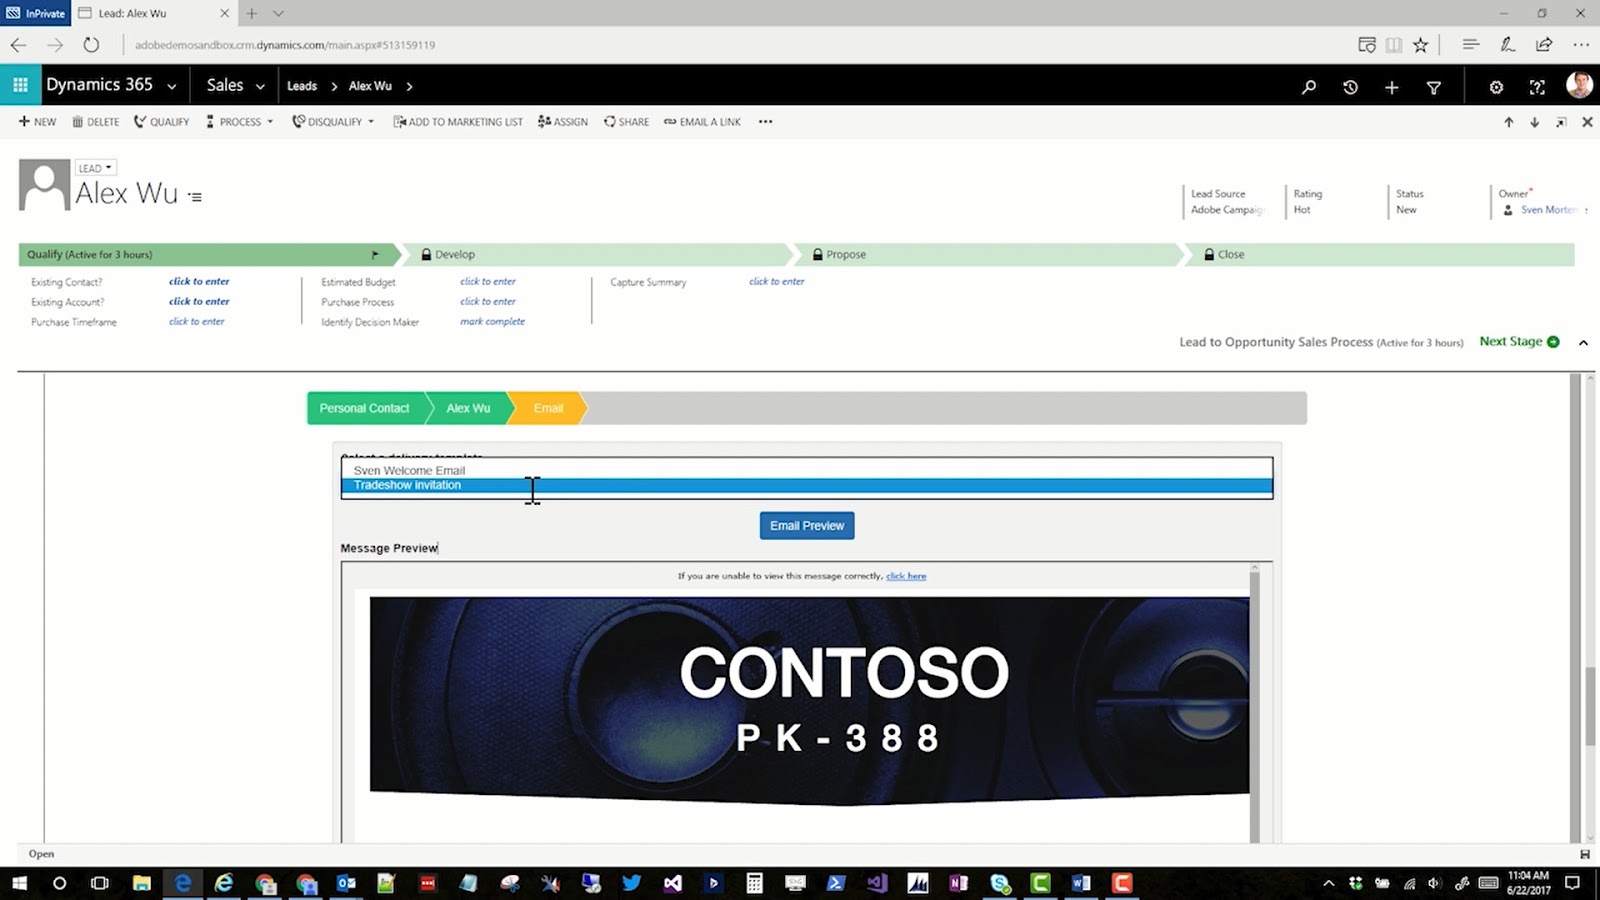Open Word from the taskbar
Screen dimensions: 1600x900
1080,883
